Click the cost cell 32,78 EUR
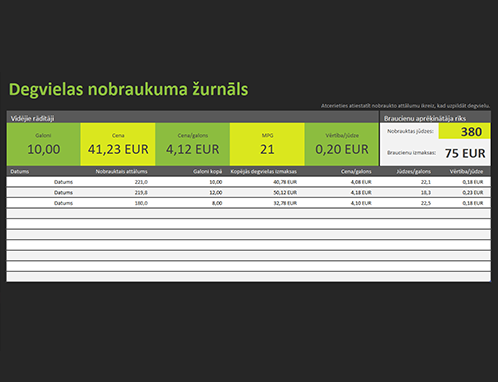 point(285,203)
